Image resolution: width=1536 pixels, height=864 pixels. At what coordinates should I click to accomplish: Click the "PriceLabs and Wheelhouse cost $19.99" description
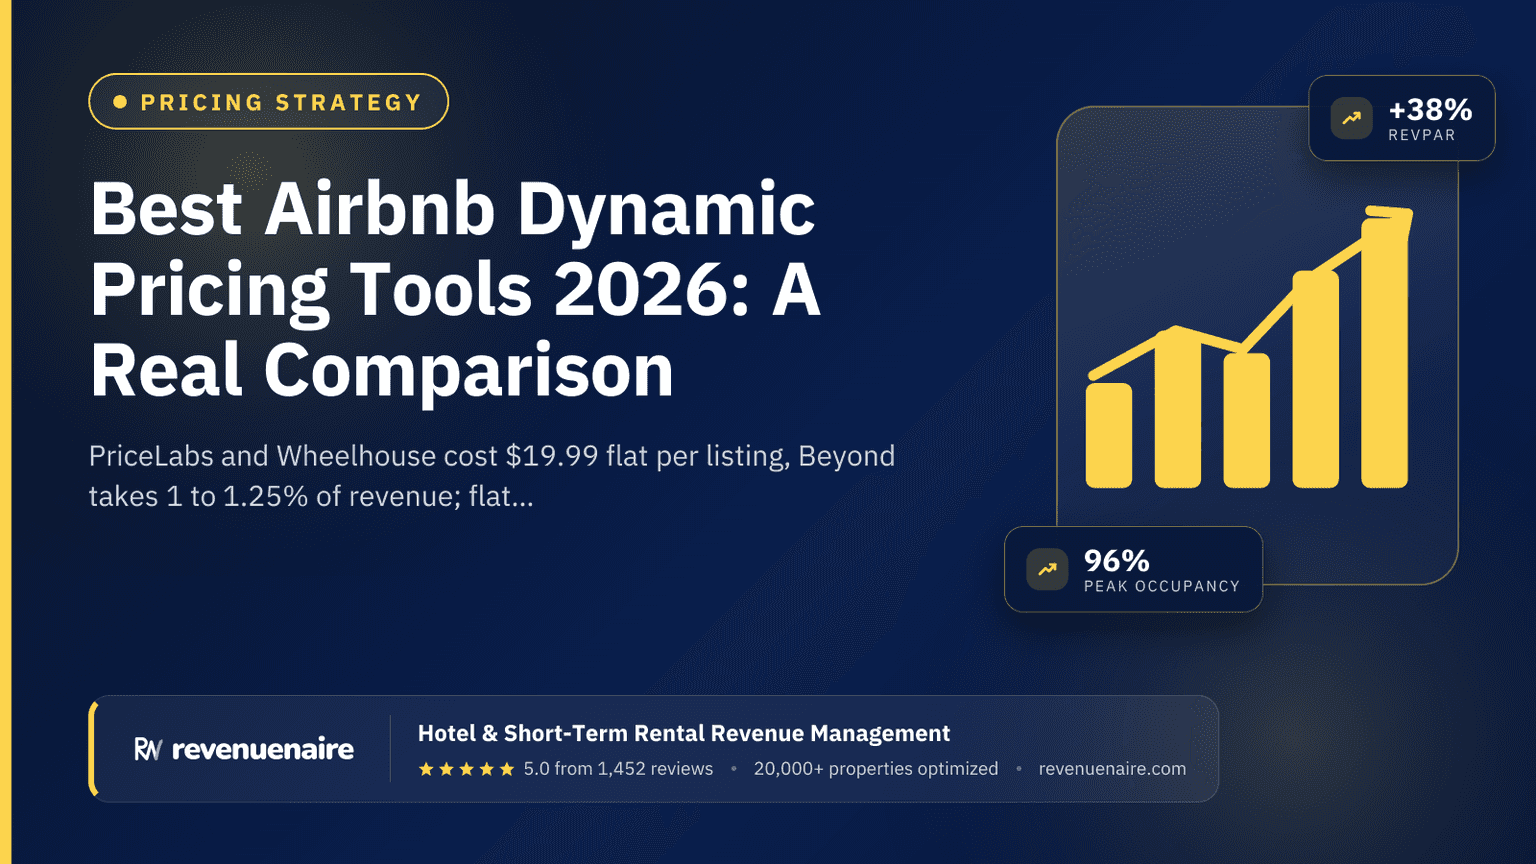(x=492, y=476)
